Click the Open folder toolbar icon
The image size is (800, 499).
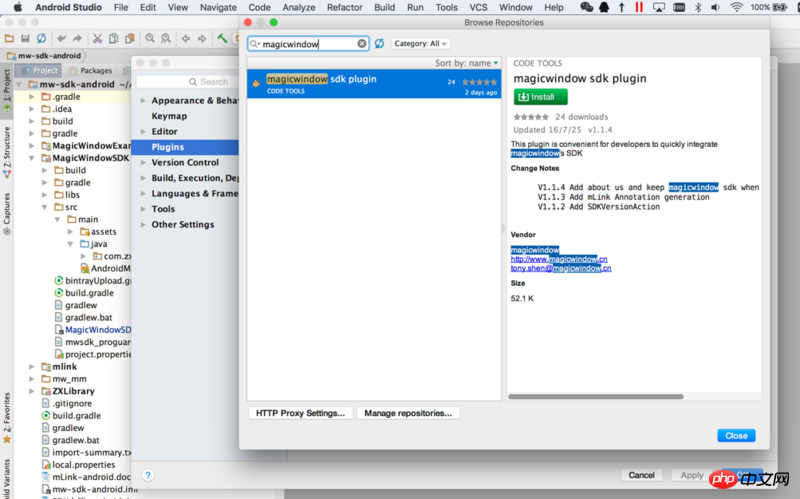[9, 38]
